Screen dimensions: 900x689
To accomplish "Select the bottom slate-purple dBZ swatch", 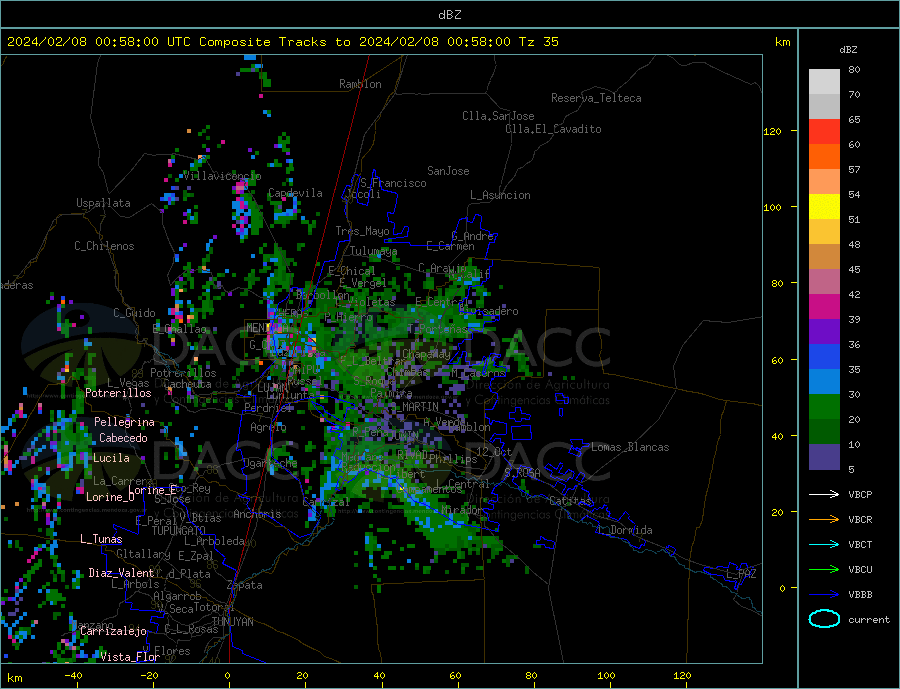I will (x=824, y=457).
